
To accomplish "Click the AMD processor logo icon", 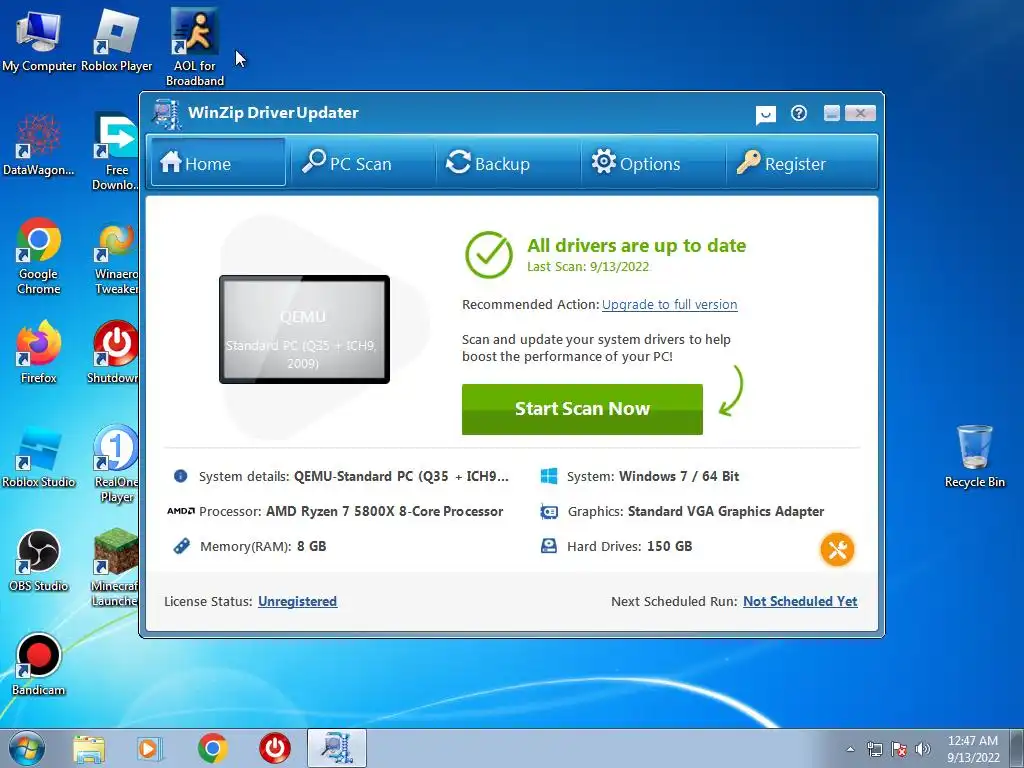I will point(180,511).
